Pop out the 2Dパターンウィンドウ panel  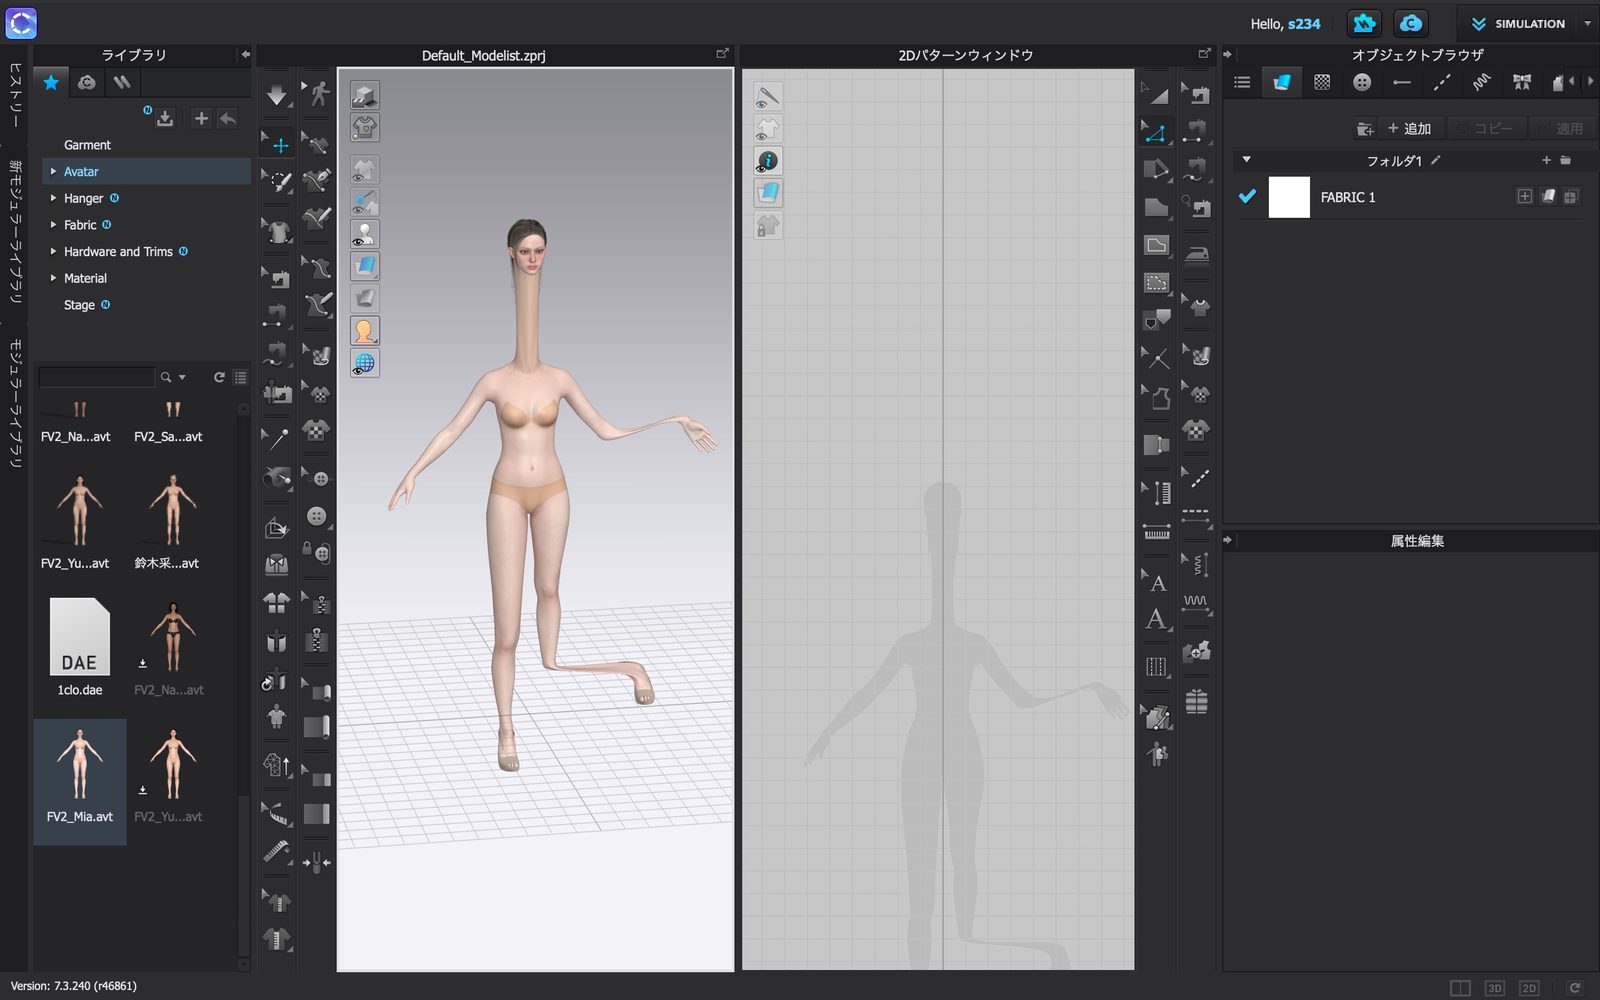point(1204,53)
